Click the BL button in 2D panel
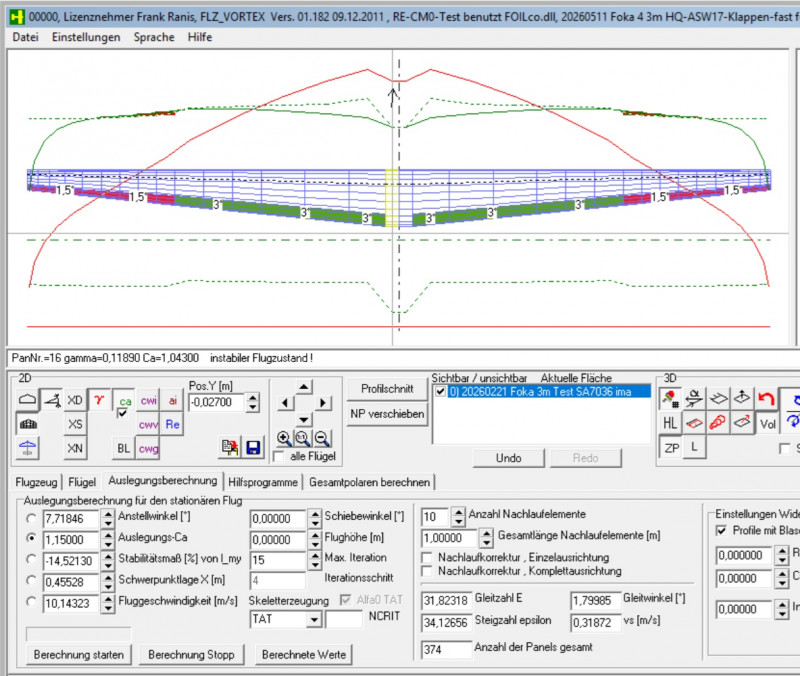 tap(123, 448)
